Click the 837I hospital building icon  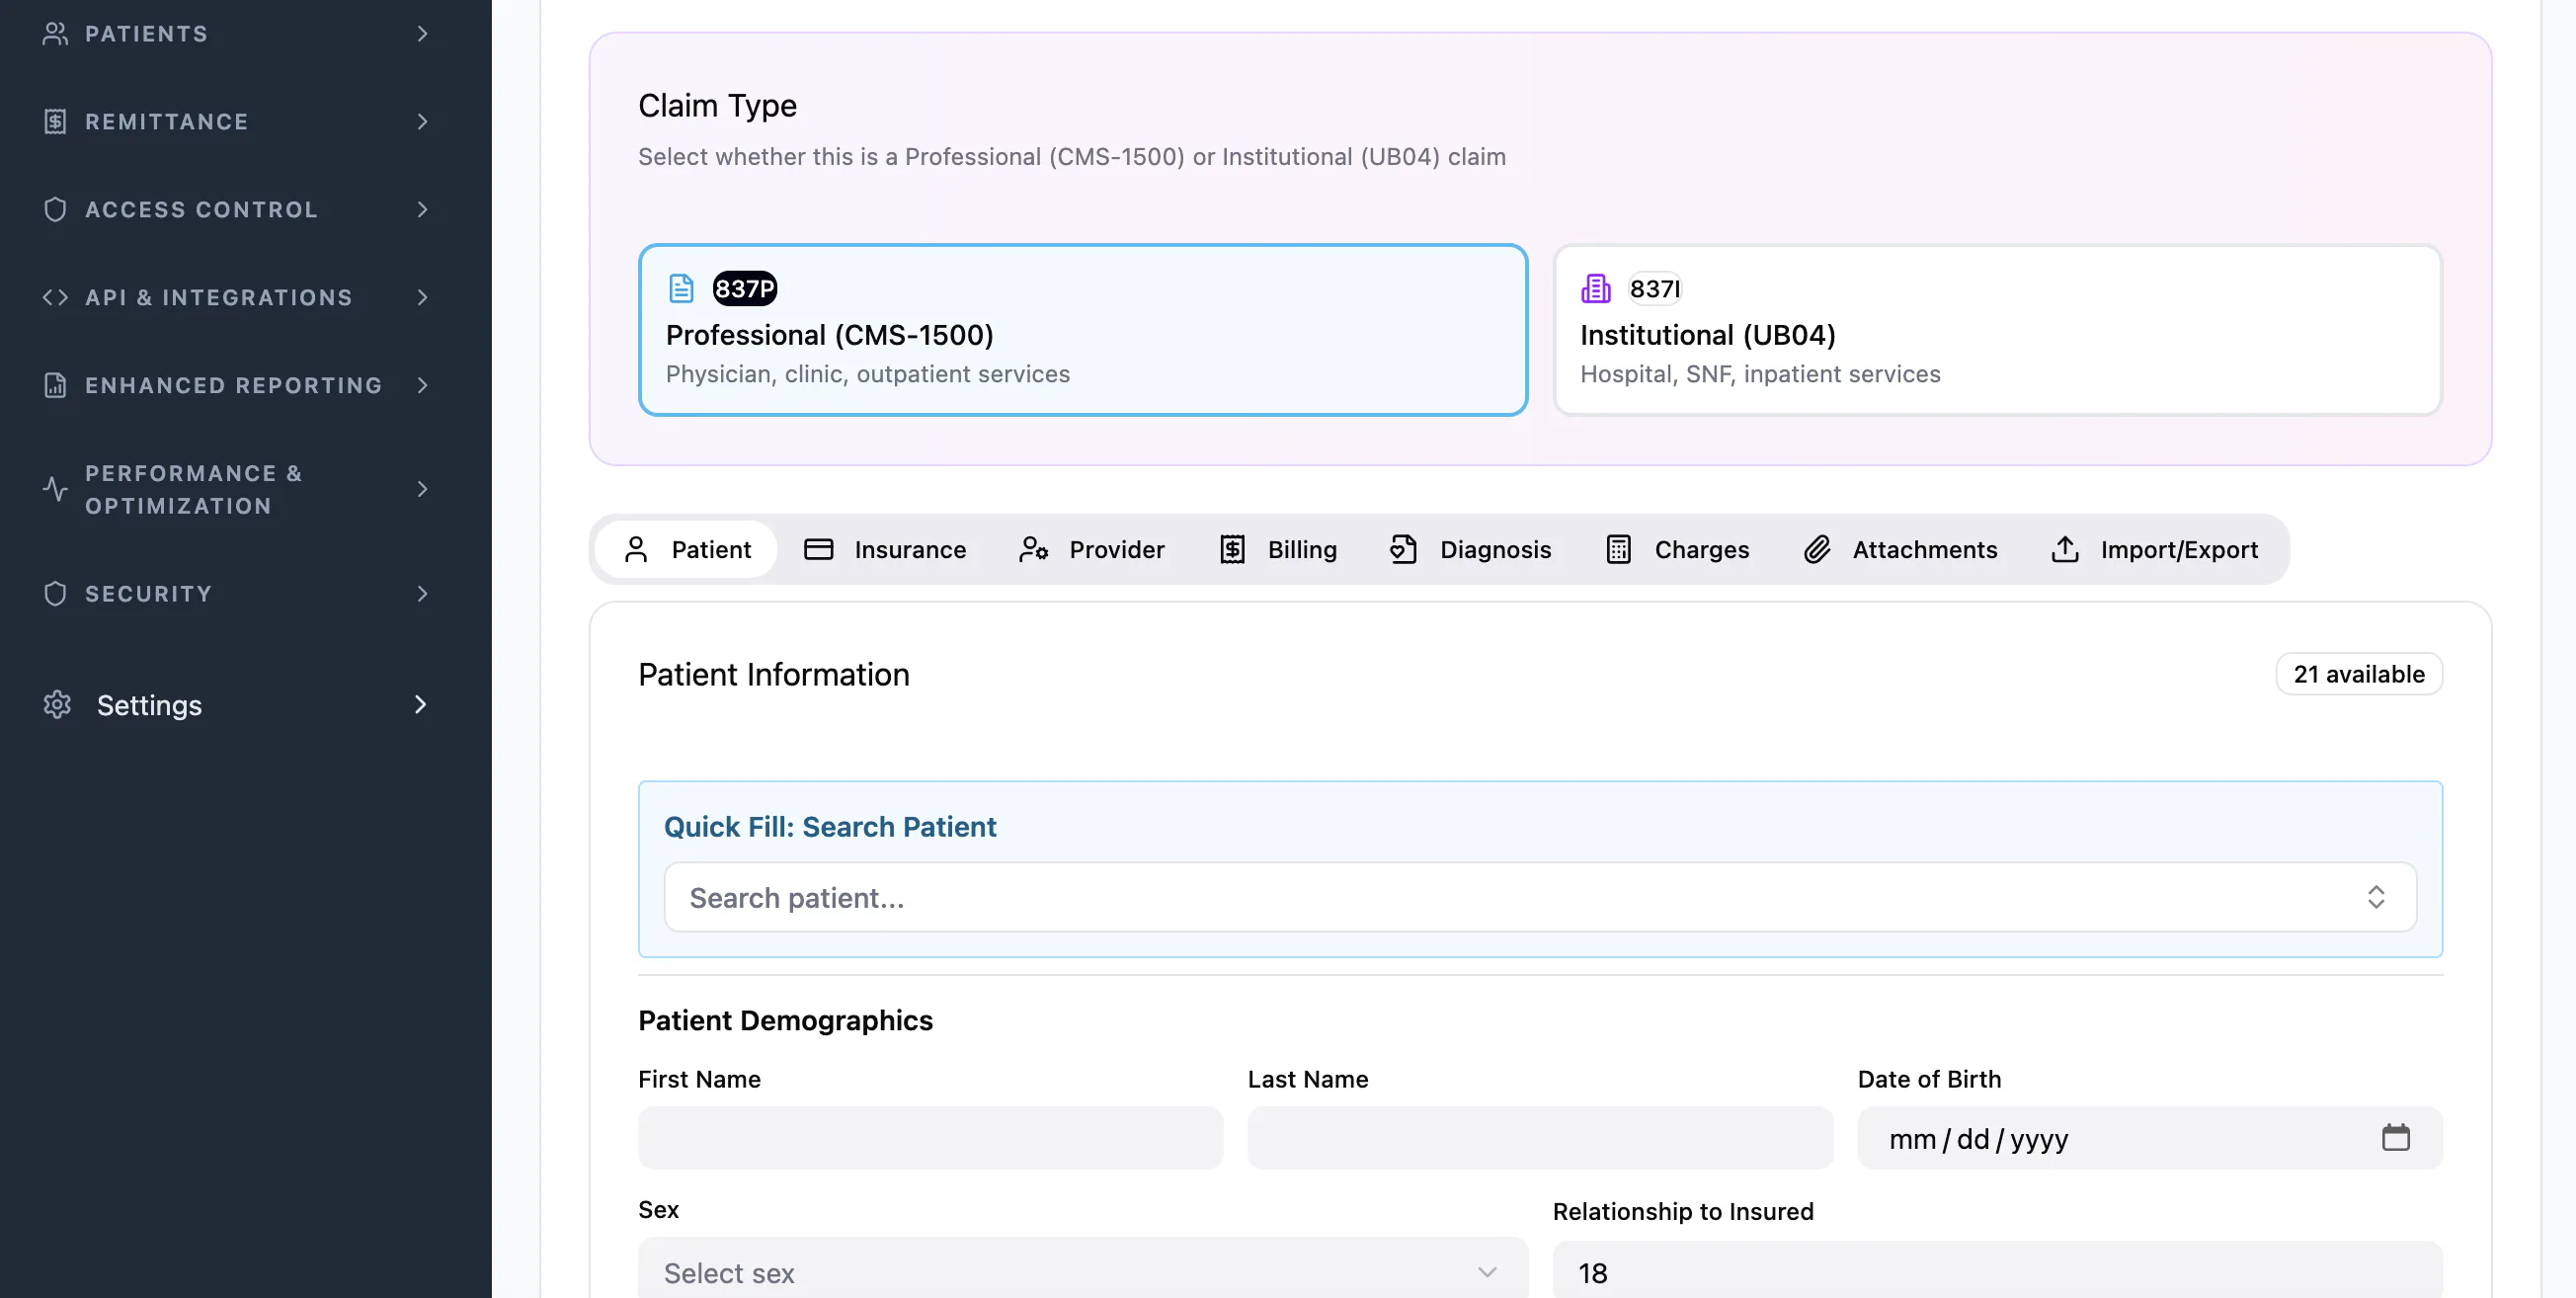pos(1595,289)
